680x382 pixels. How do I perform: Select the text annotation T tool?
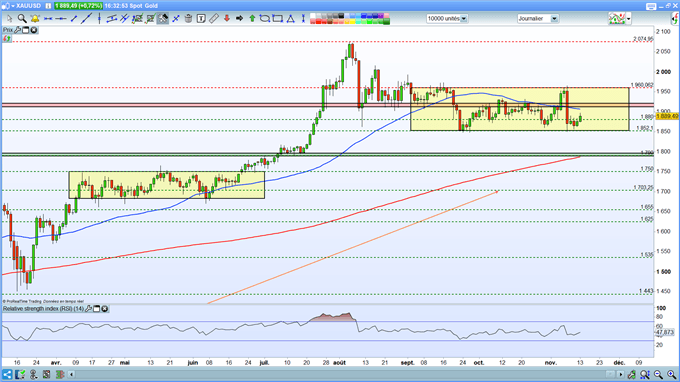[x=201, y=18]
